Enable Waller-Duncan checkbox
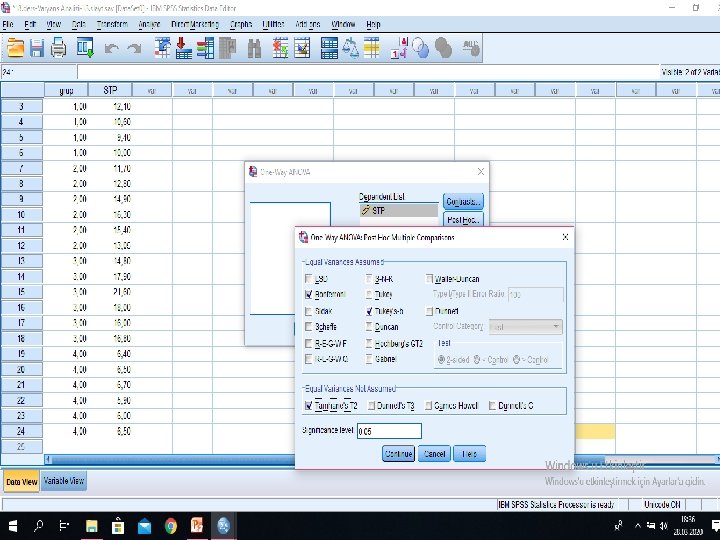Screen dimensions: 720x540 click(x=429, y=279)
